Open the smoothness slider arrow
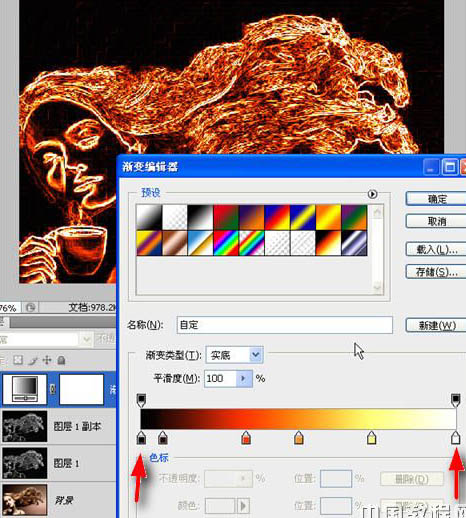466x518 pixels. pyautogui.click(x=244, y=379)
